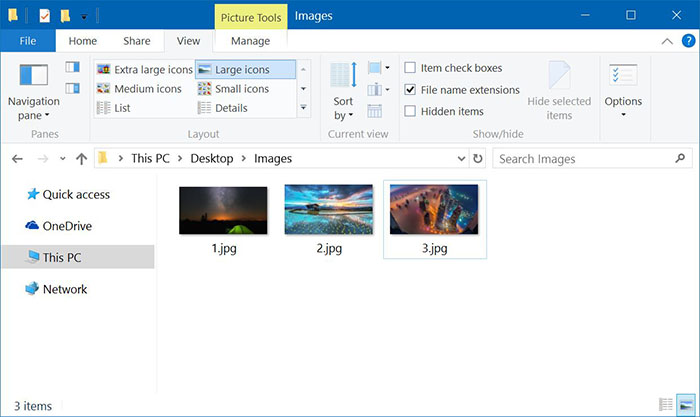Enable Item check boxes
The image size is (700, 417).
pos(411,68)
